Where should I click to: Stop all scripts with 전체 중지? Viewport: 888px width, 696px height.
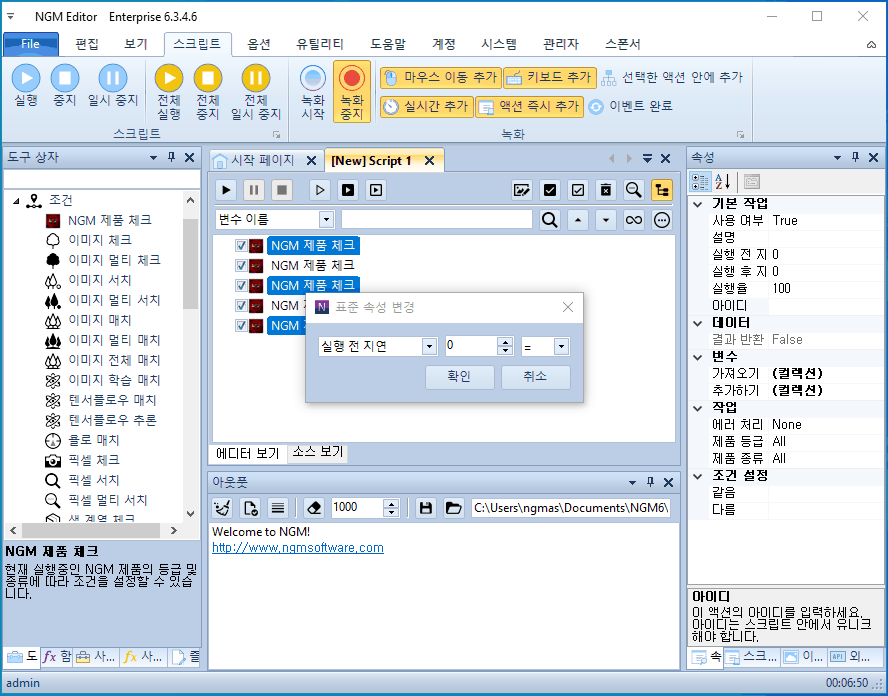click(207, 92)
